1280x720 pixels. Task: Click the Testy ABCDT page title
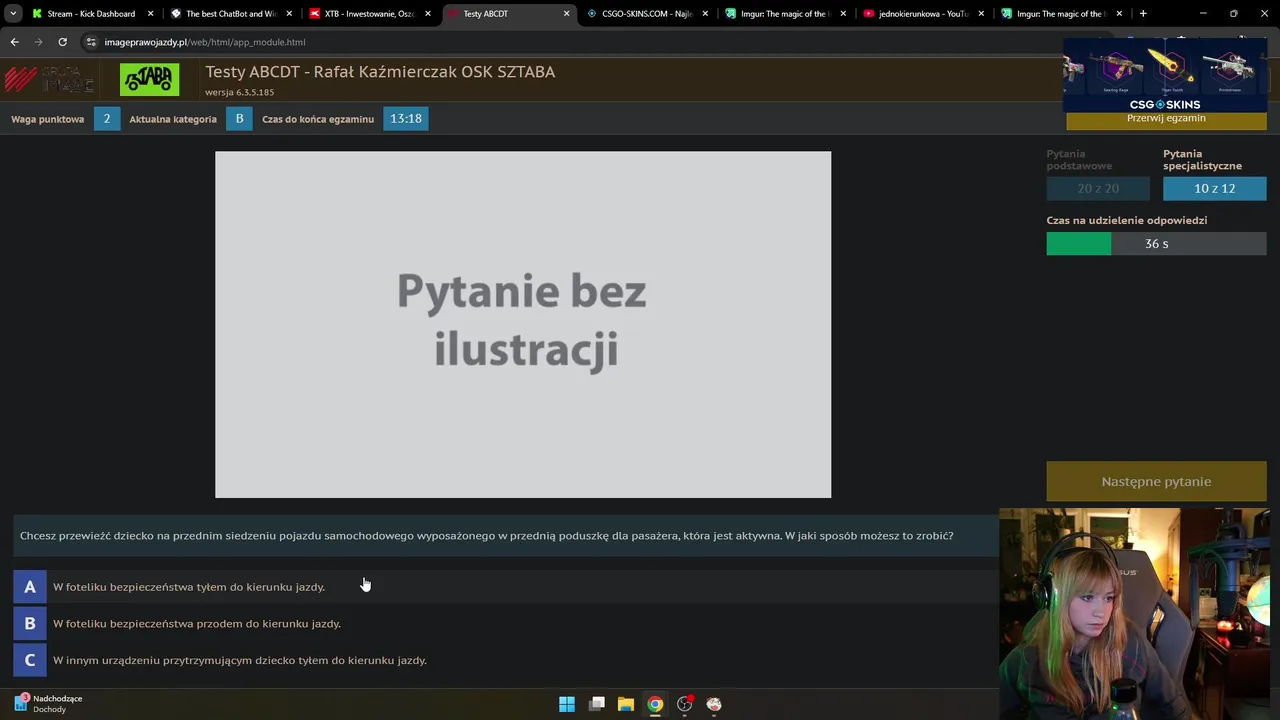(x=380, y=72)
